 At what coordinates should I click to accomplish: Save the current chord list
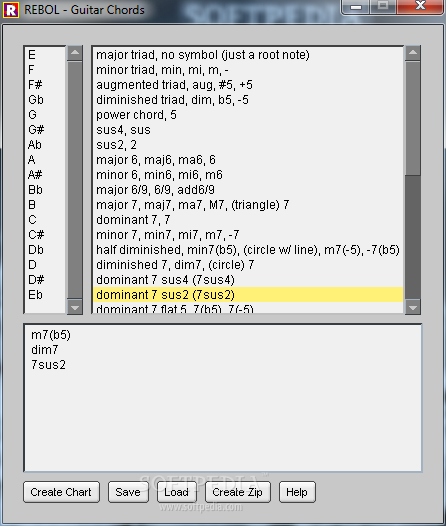[x=128, y=492]
